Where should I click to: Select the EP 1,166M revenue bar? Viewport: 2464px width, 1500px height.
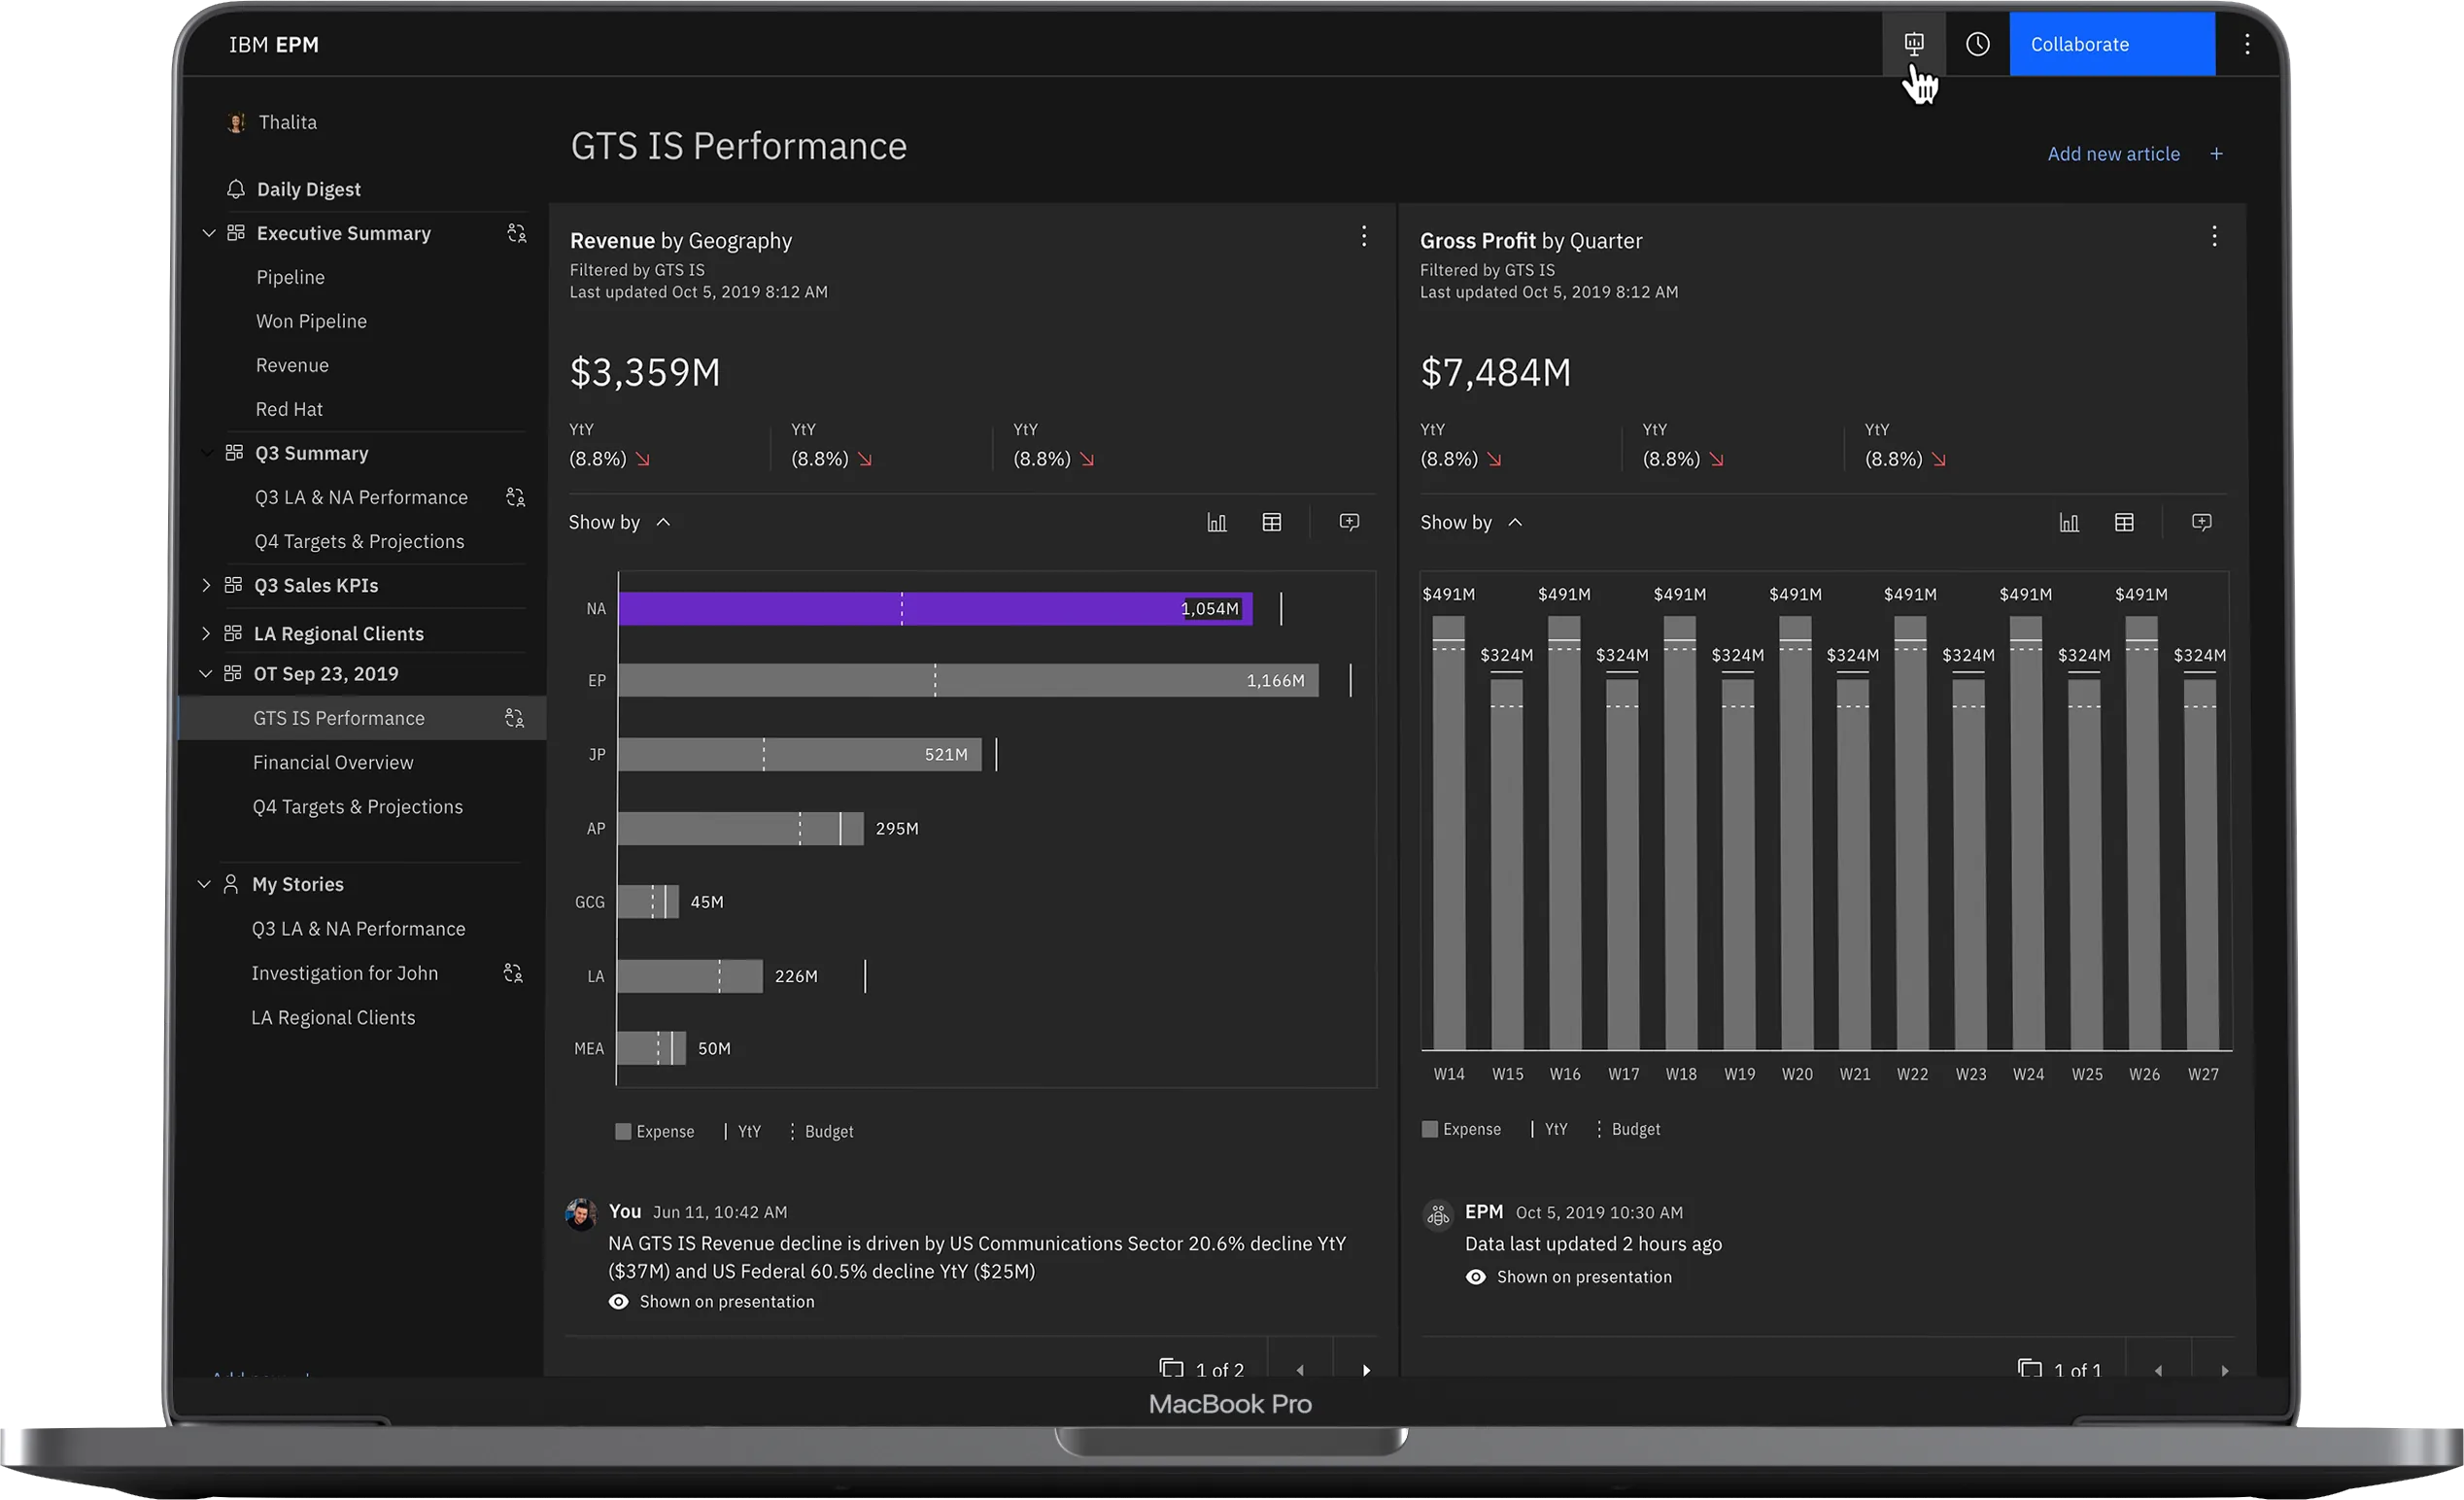[968, 680]
